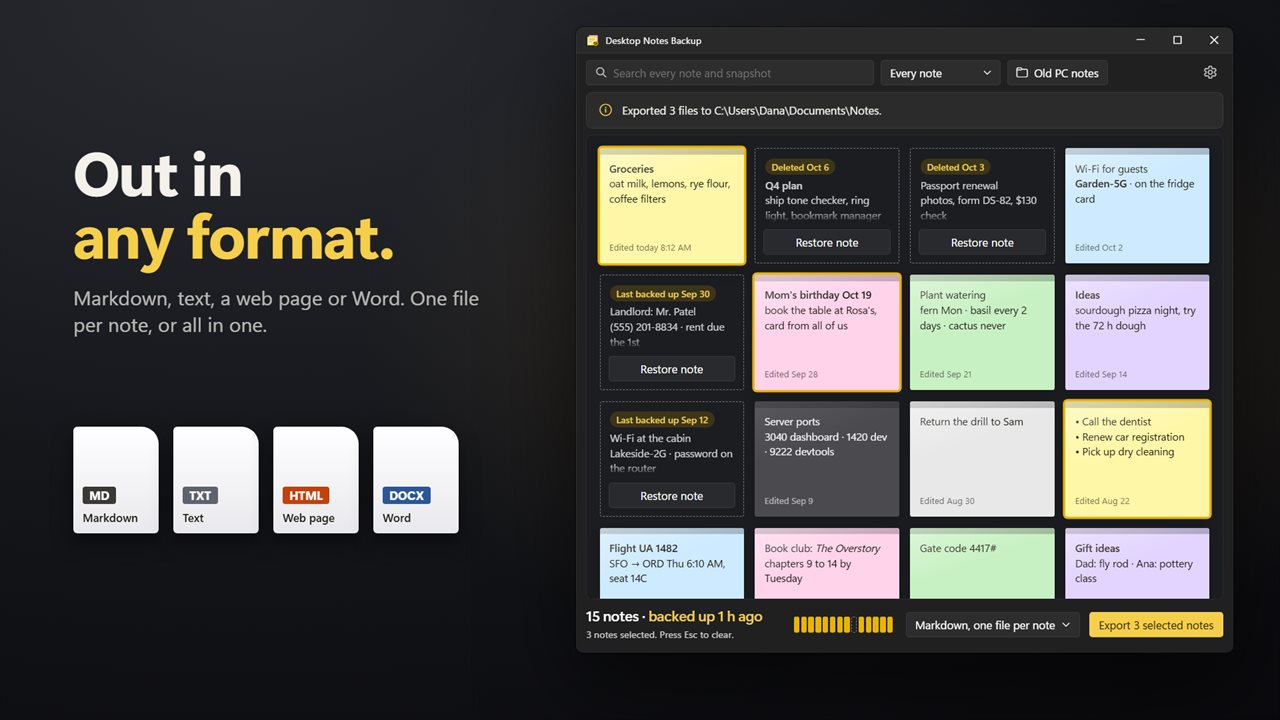This screenshot has width=1280, height=720.
Task: Deselect the pink Mom's birthday note
Action: (x=827, y=332)
